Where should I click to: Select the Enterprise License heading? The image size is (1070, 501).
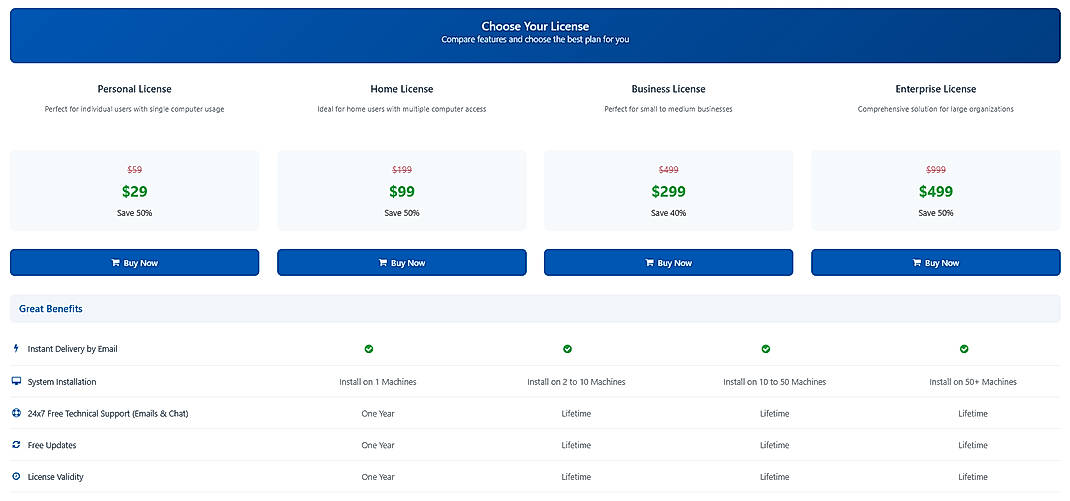936,89
